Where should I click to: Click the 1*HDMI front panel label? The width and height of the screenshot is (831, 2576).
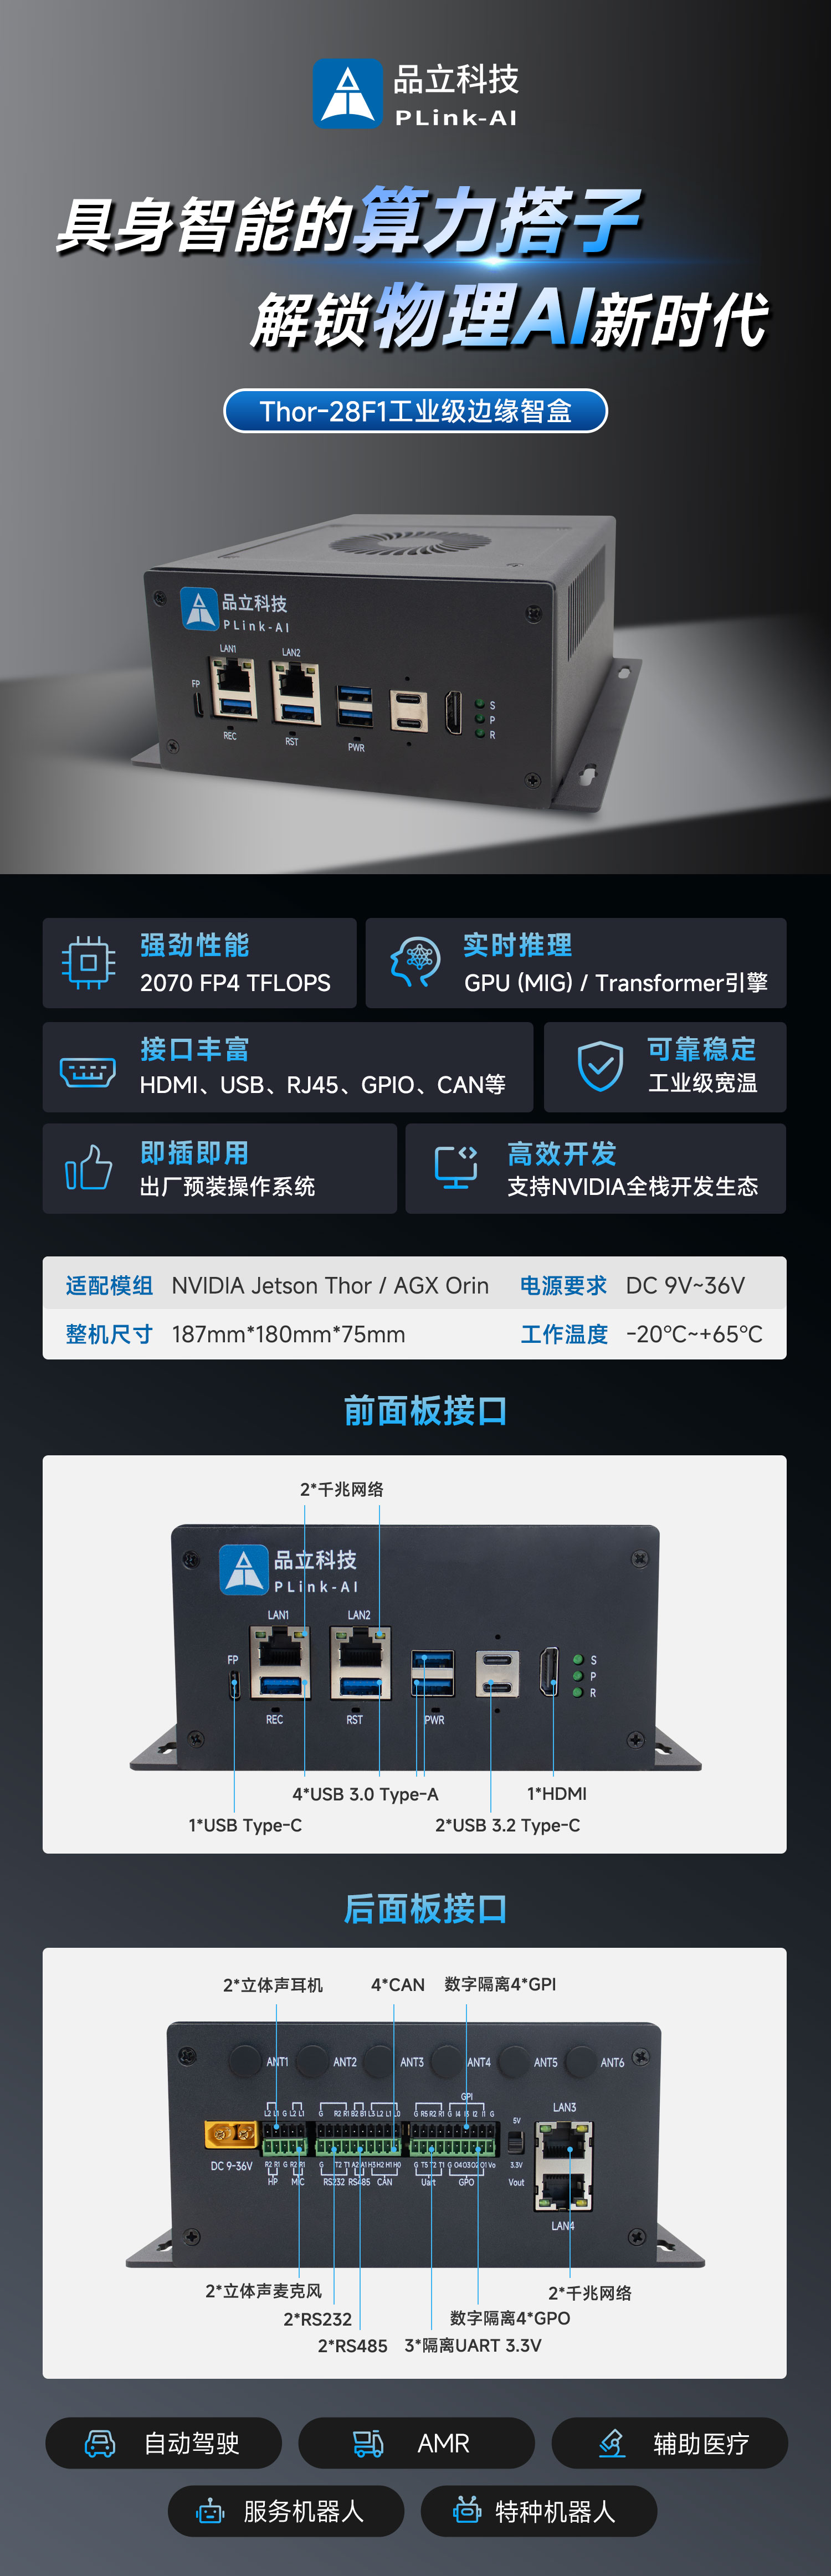tap(557, 1793)
